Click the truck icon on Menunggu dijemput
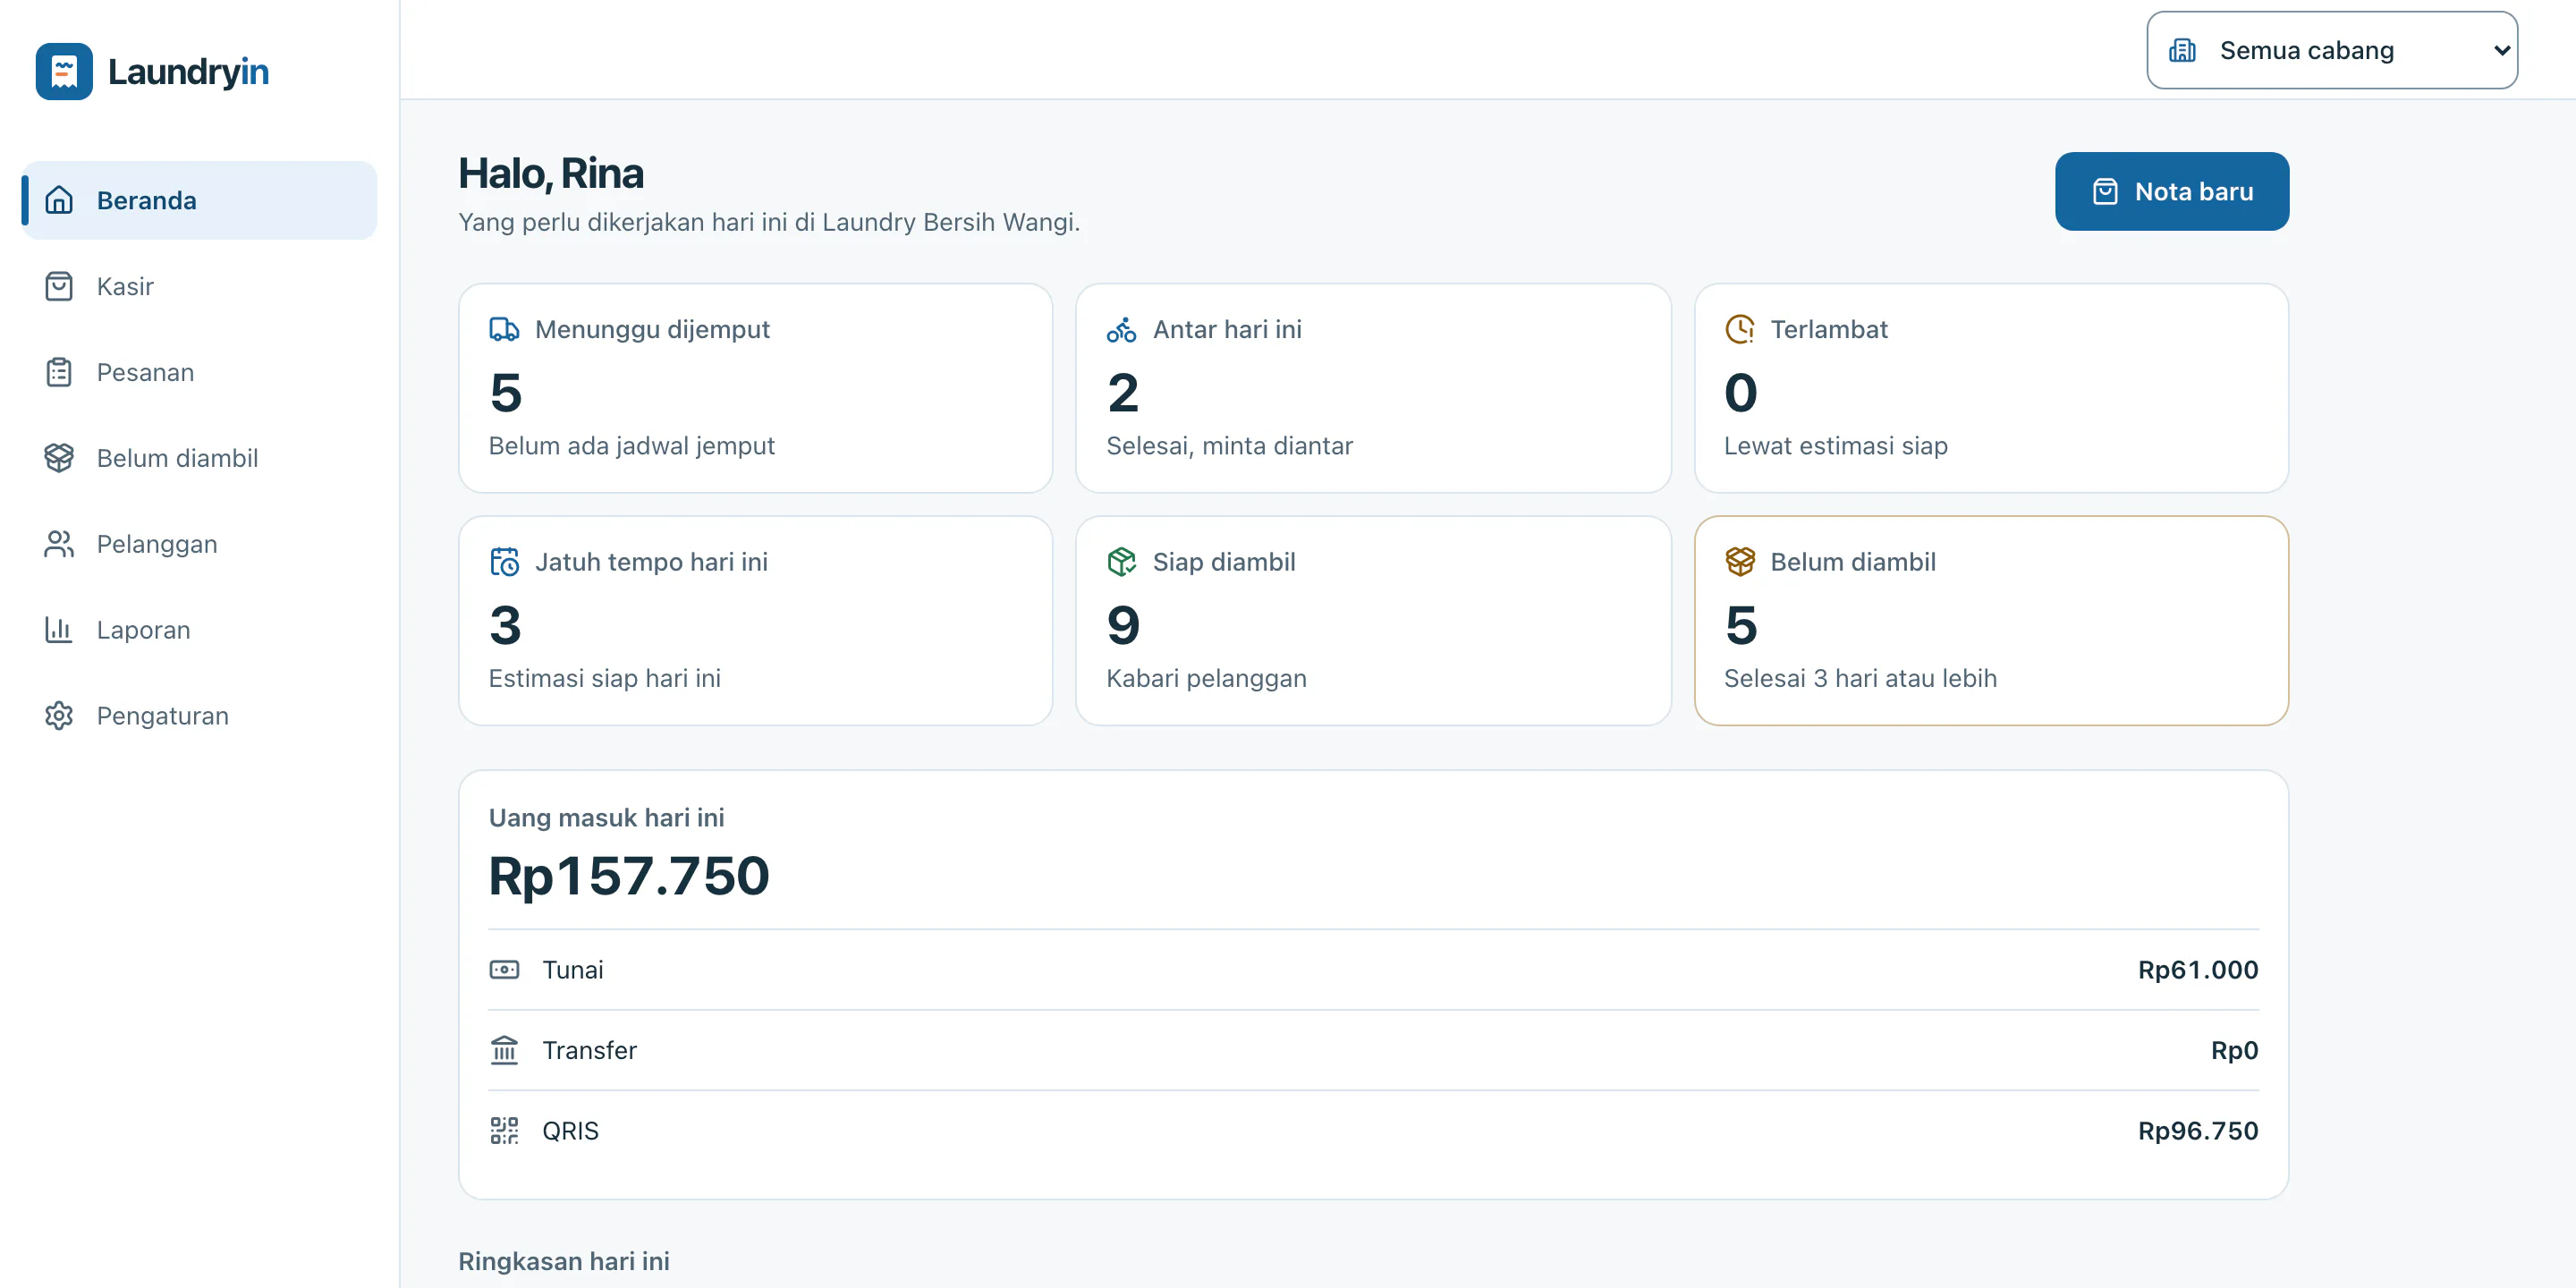This screenshot has width=2576, height=1288. pos(504,329)
